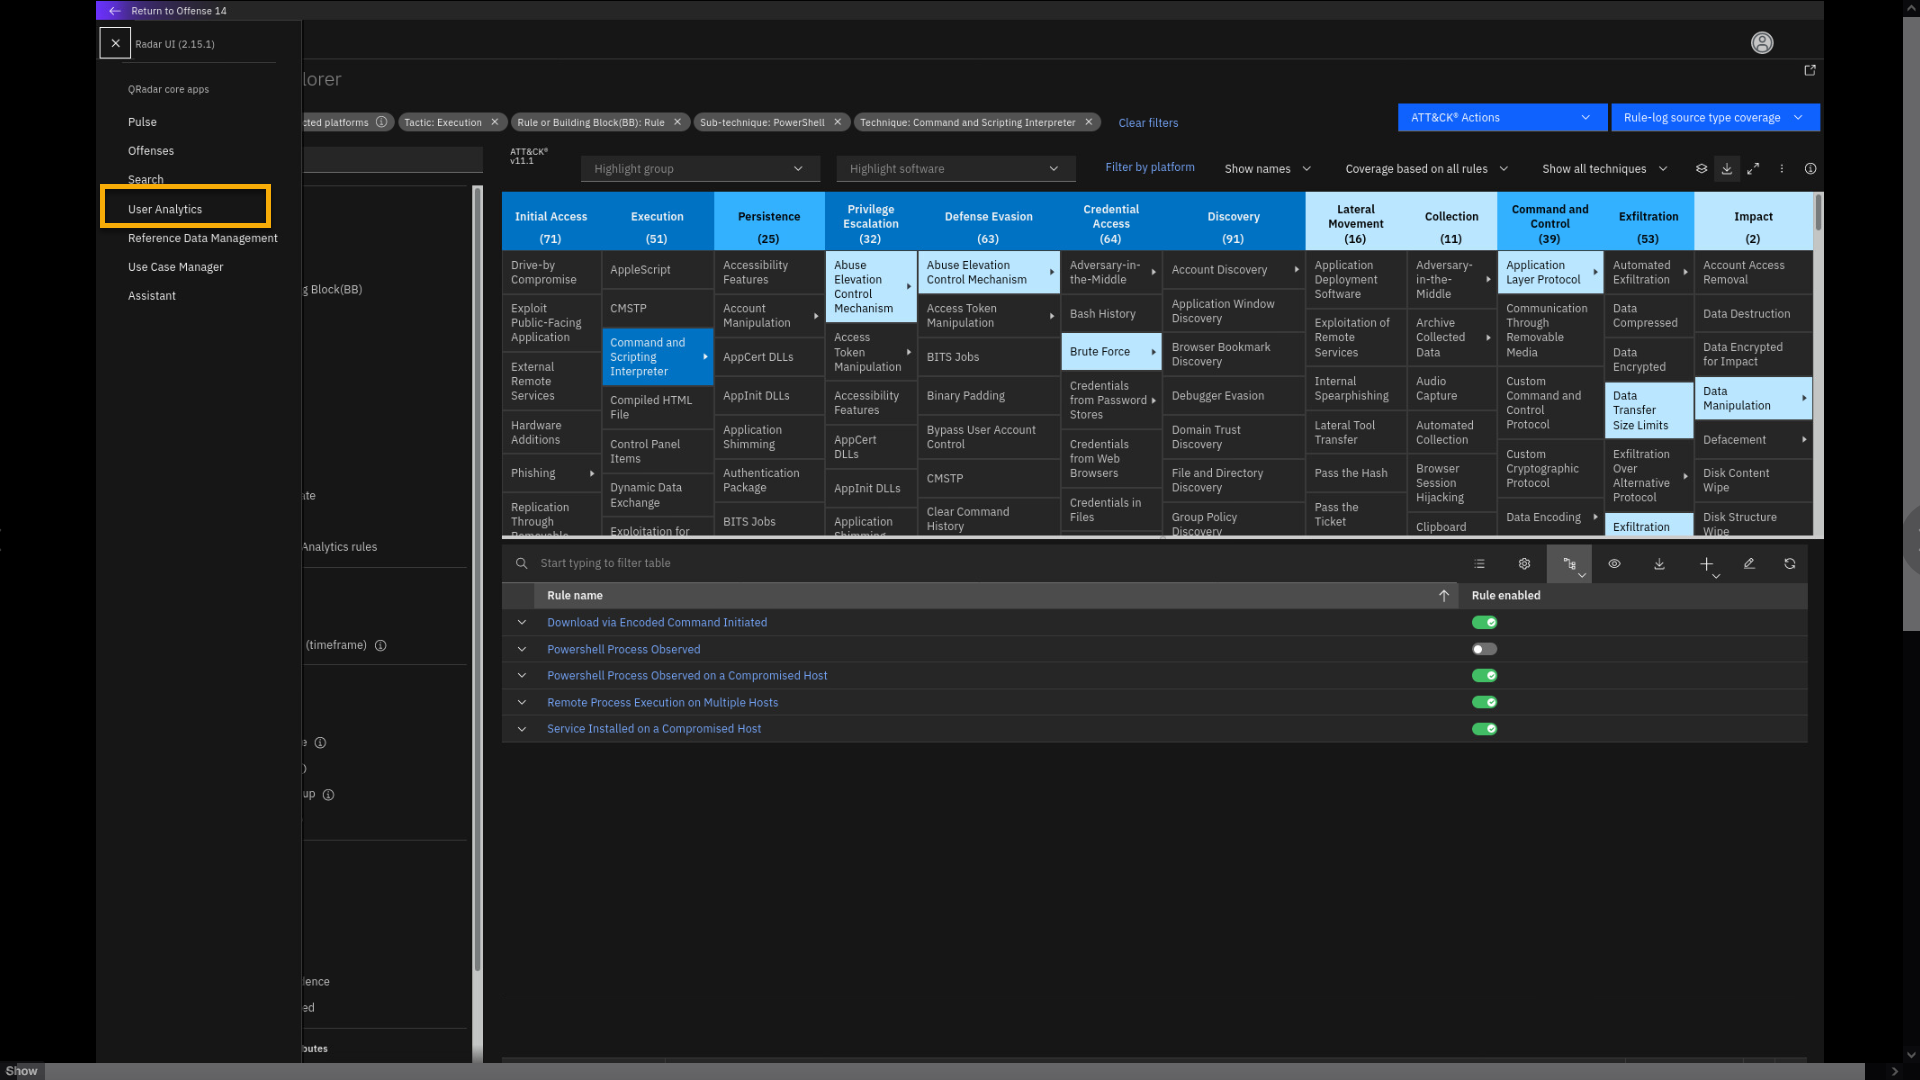Open User Analytics from the side menu

tap(165, 209)
